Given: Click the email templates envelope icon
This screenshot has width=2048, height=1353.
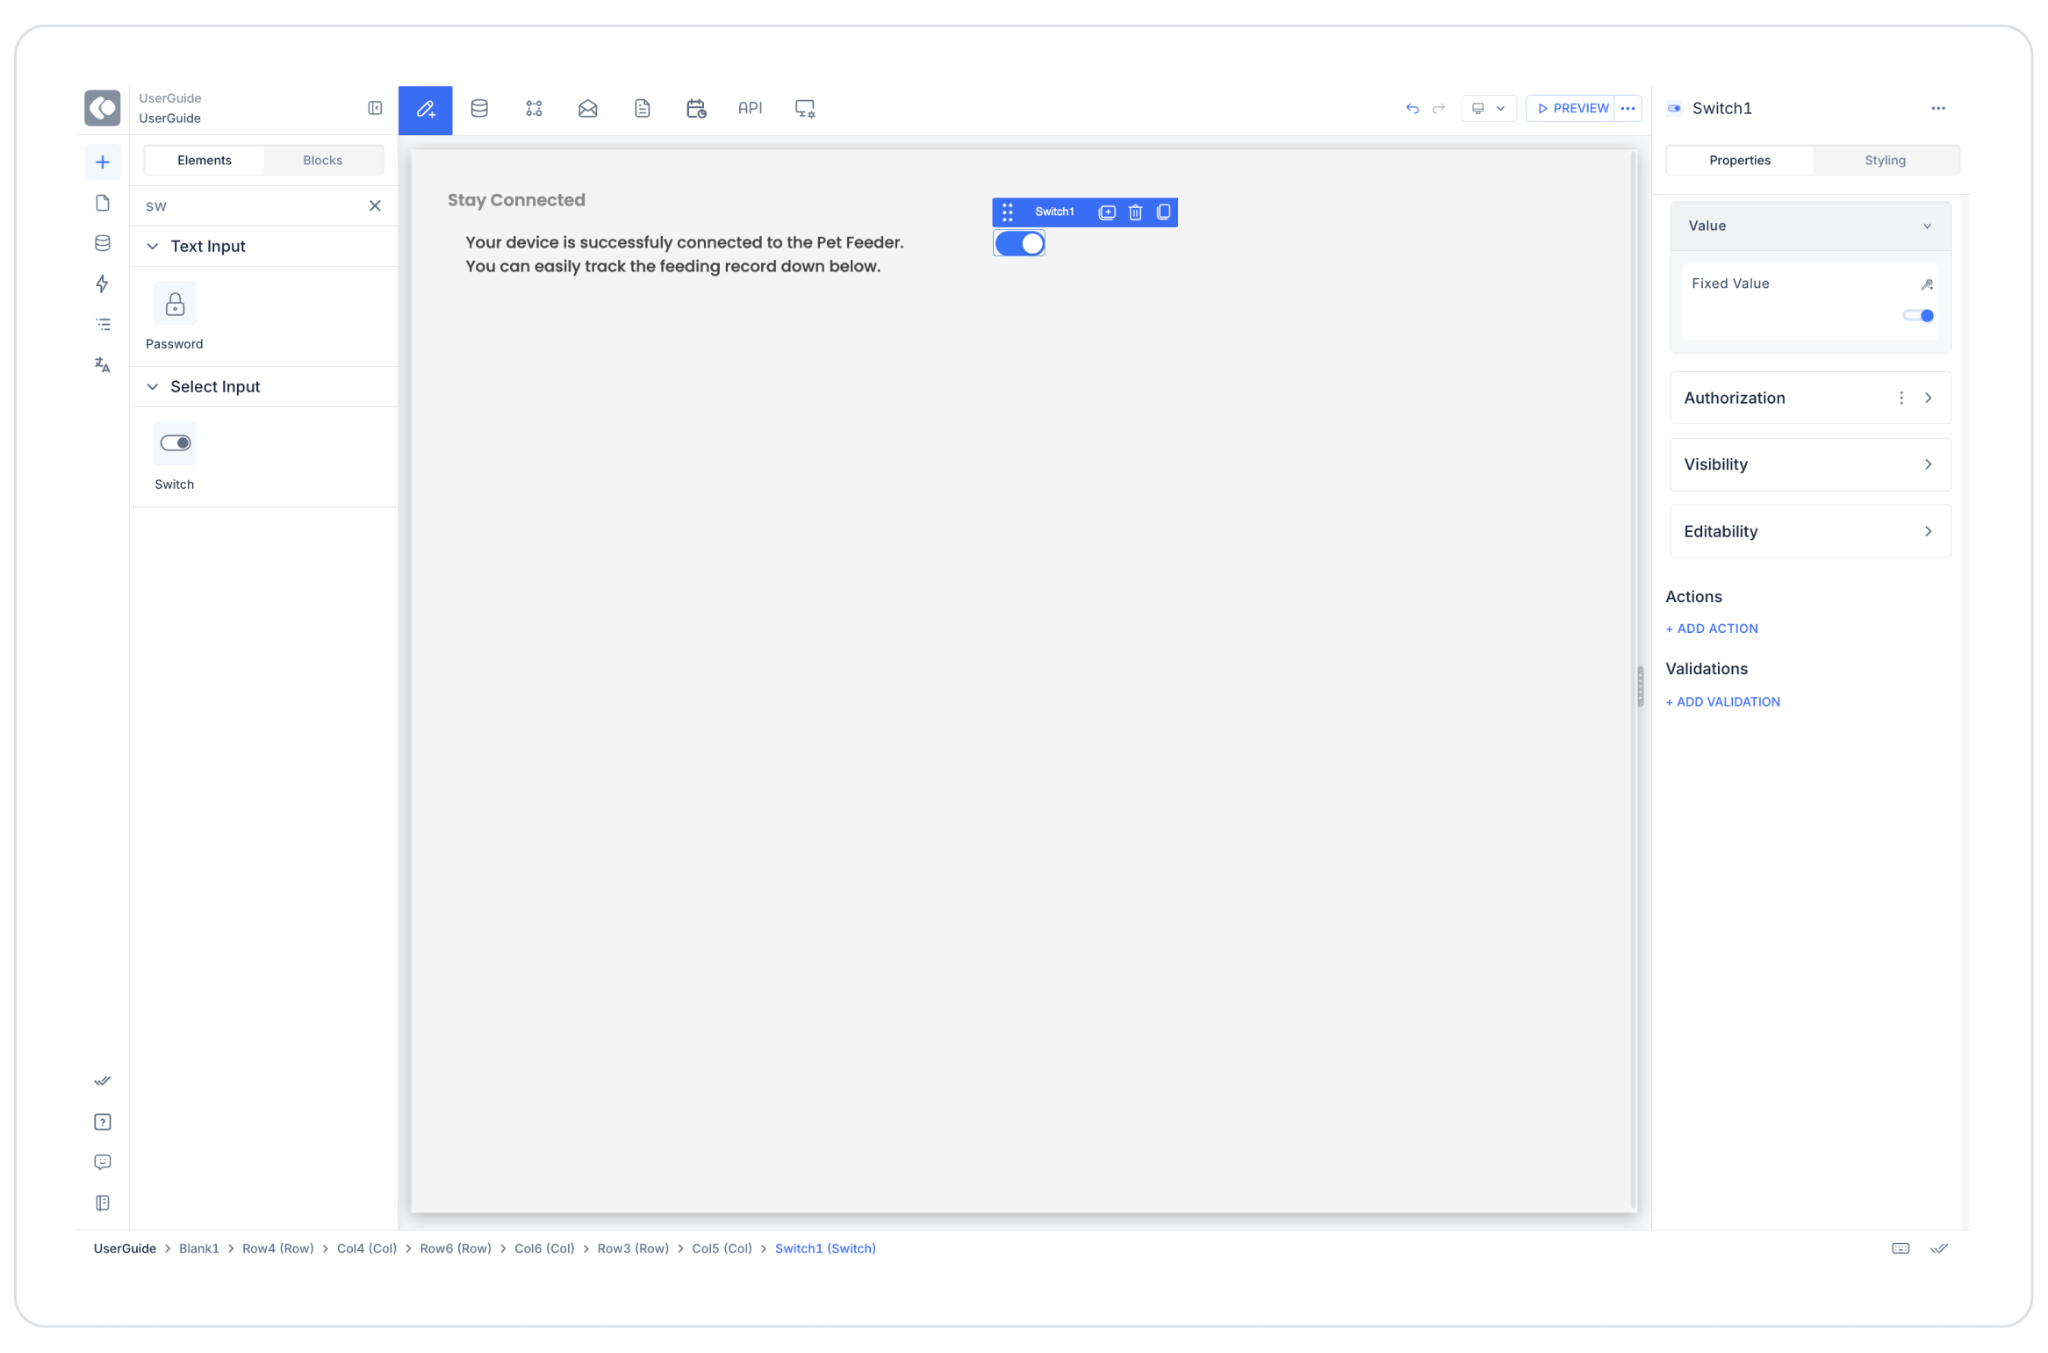Looking at the screenshot, I should click(588, 108).
